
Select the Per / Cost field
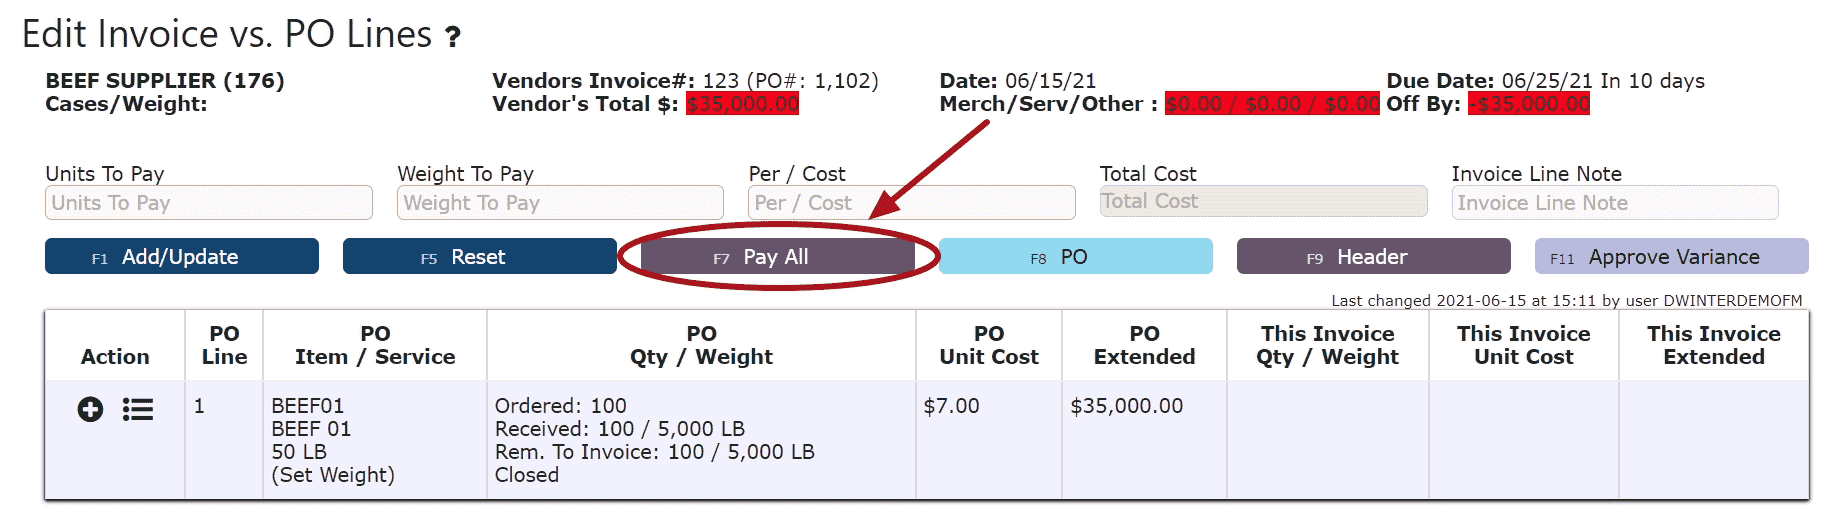pos(911,203)
